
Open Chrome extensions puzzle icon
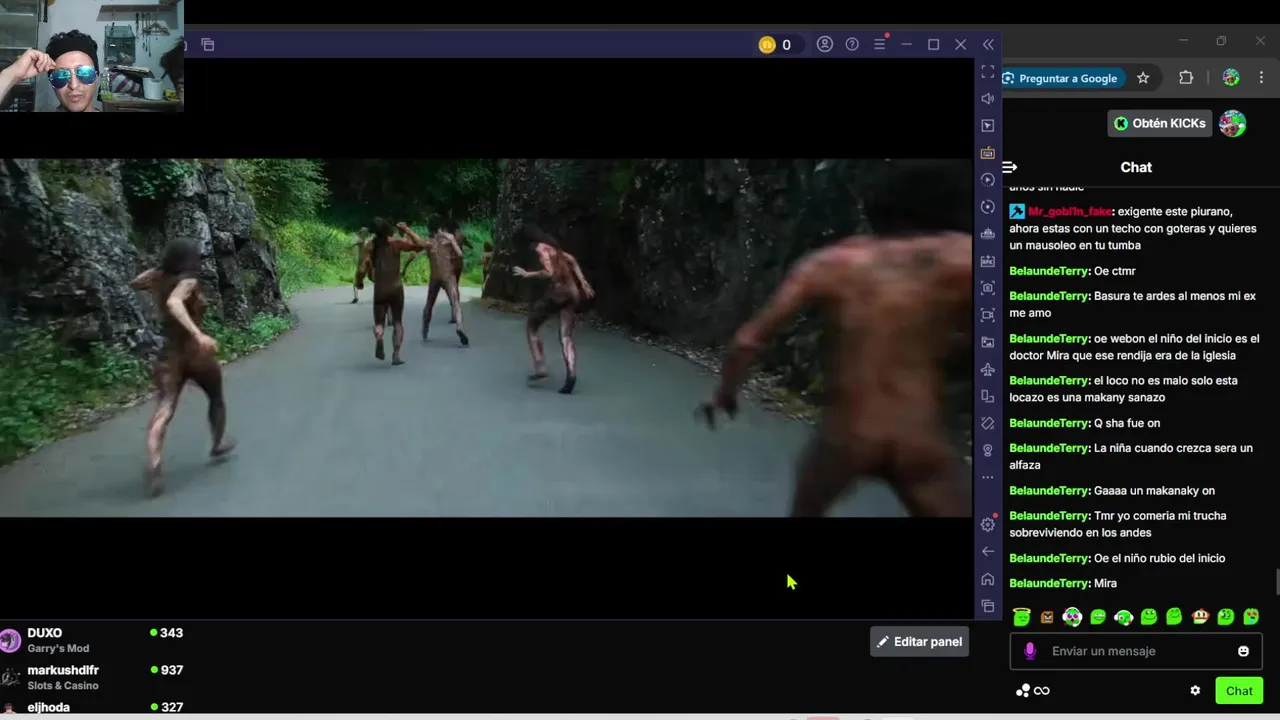(x=1186, y=78)
